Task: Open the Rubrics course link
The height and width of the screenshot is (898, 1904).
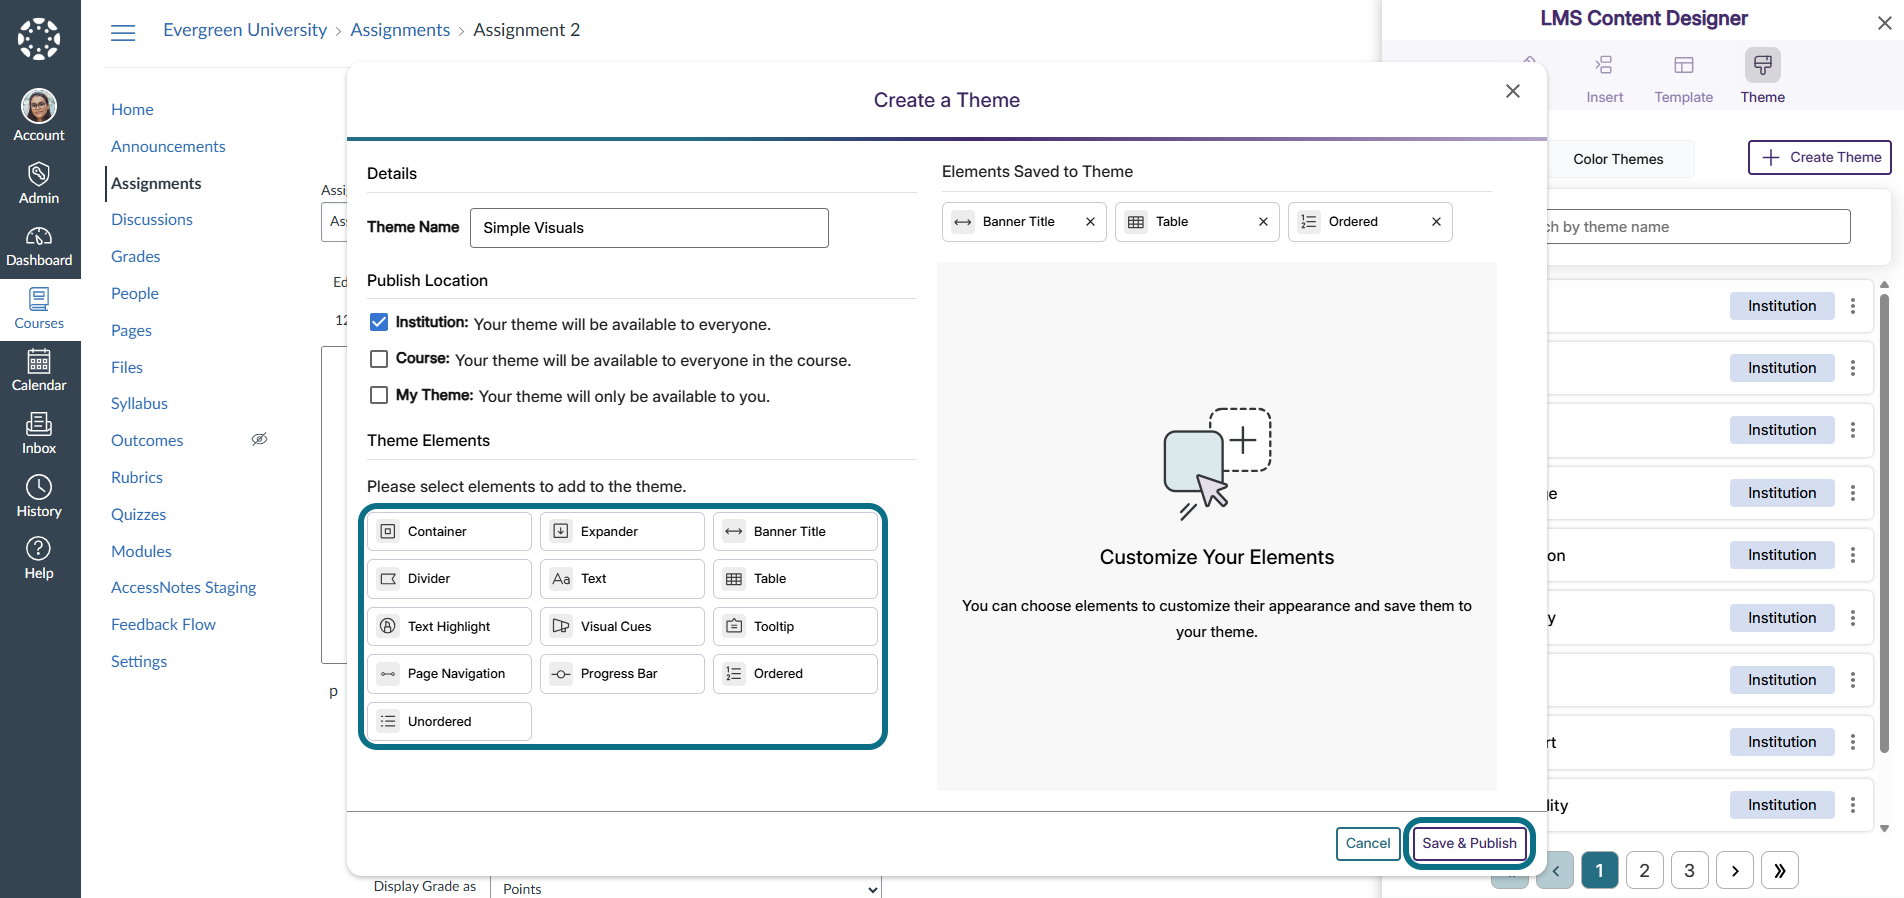Action: click(137, 477)
